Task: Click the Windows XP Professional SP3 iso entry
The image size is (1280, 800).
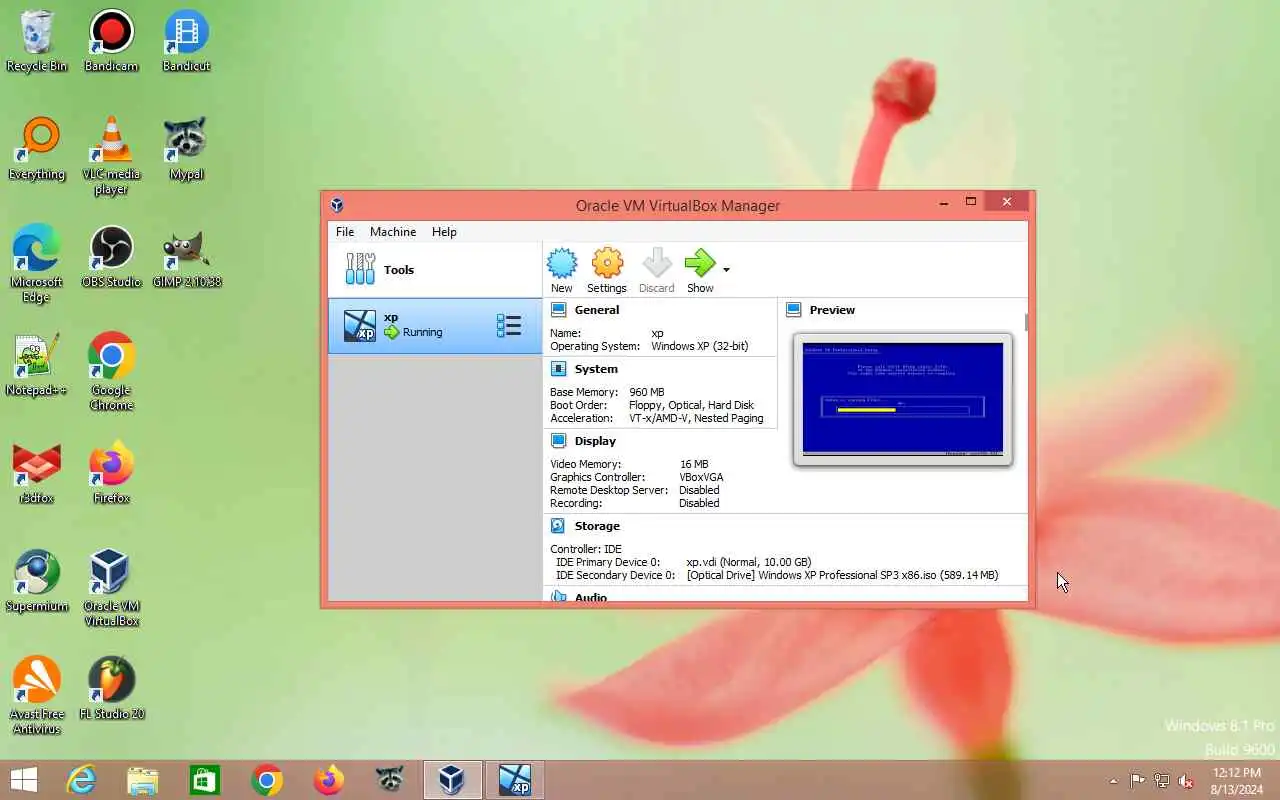Action: [x=842, y=575]
